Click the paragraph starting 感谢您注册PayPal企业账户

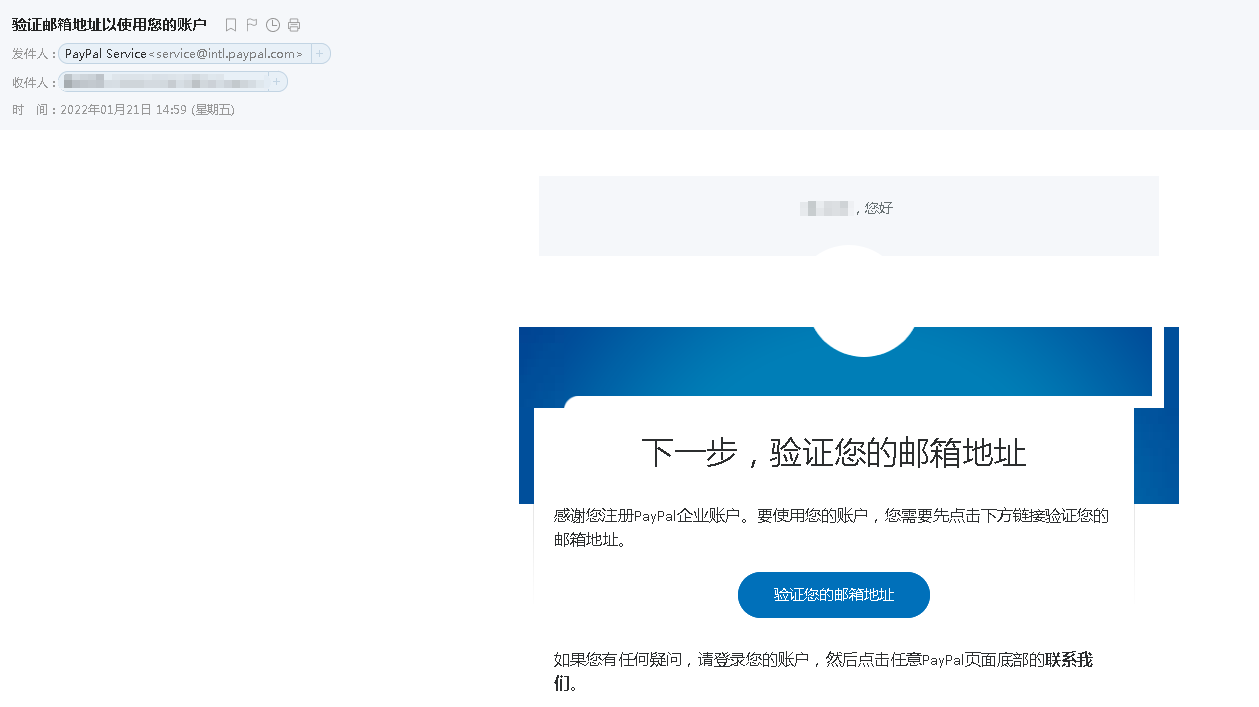tap(831, 528)
